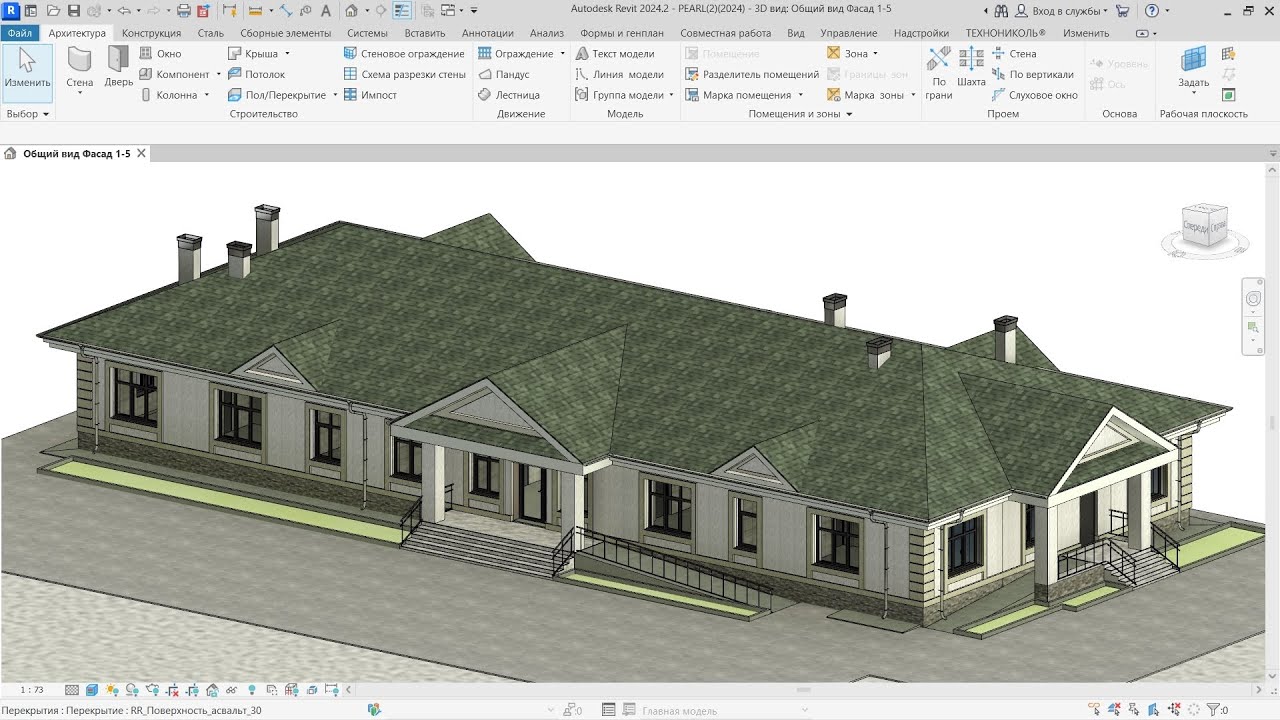Choose the Пандус ramp tool
The image size is (1280, 720).
[x=504, y=74]
